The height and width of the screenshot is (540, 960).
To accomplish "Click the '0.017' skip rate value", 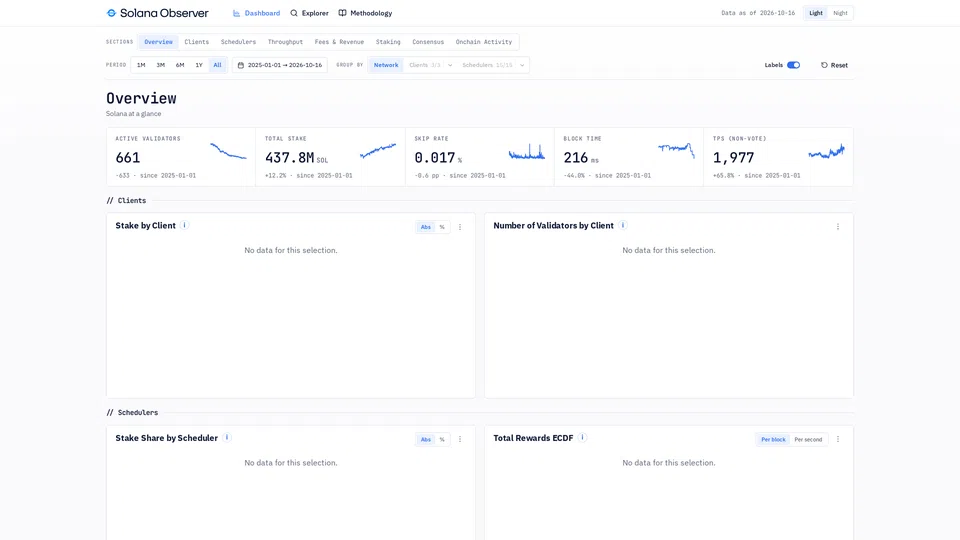I will click(435, 158).
